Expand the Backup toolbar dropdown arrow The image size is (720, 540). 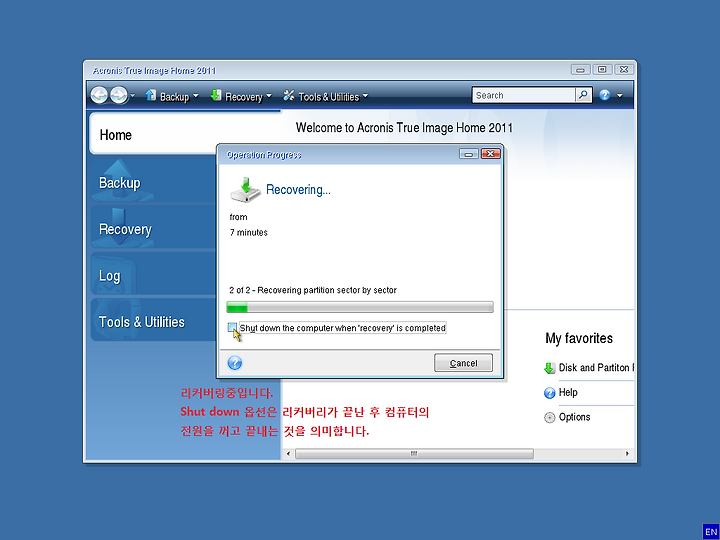pos(196,96)
